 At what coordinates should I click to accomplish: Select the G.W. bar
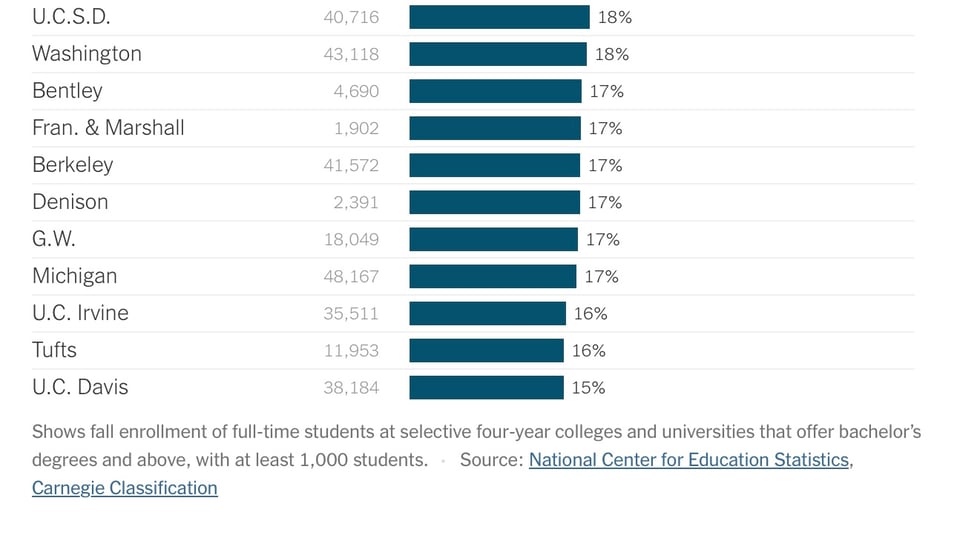click(493, 239)
